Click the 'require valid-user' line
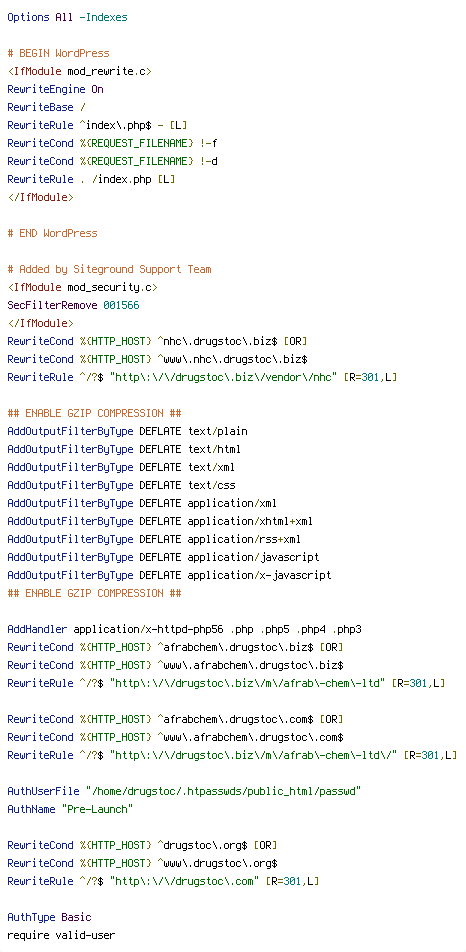The width and height of the screenshot is (466, 952). (61, 935)
